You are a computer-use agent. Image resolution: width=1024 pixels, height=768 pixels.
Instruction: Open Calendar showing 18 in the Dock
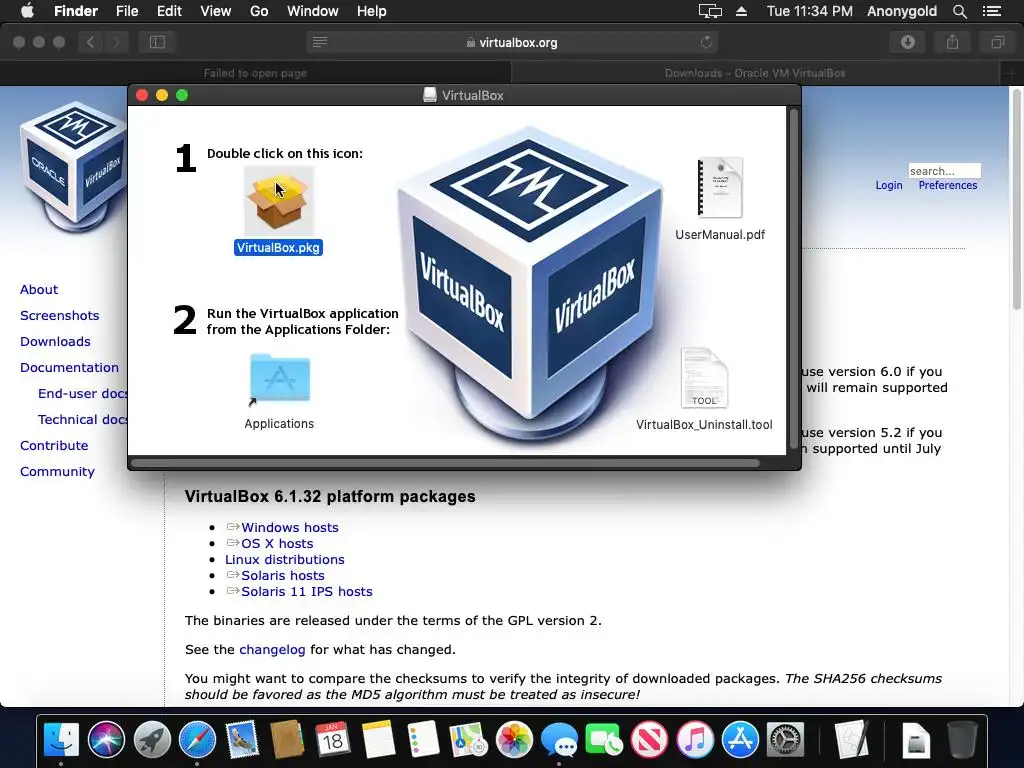point(333,739)
